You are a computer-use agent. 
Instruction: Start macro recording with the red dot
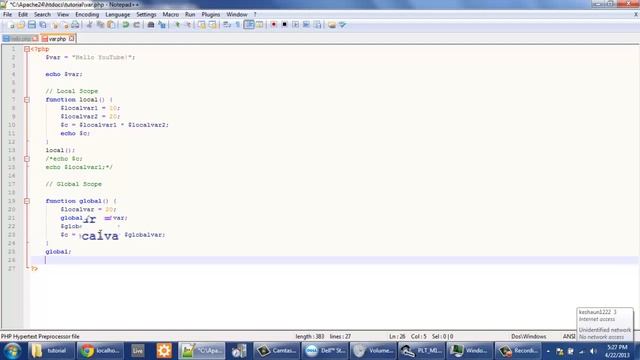pyautogui.click(x=273, y=25)
